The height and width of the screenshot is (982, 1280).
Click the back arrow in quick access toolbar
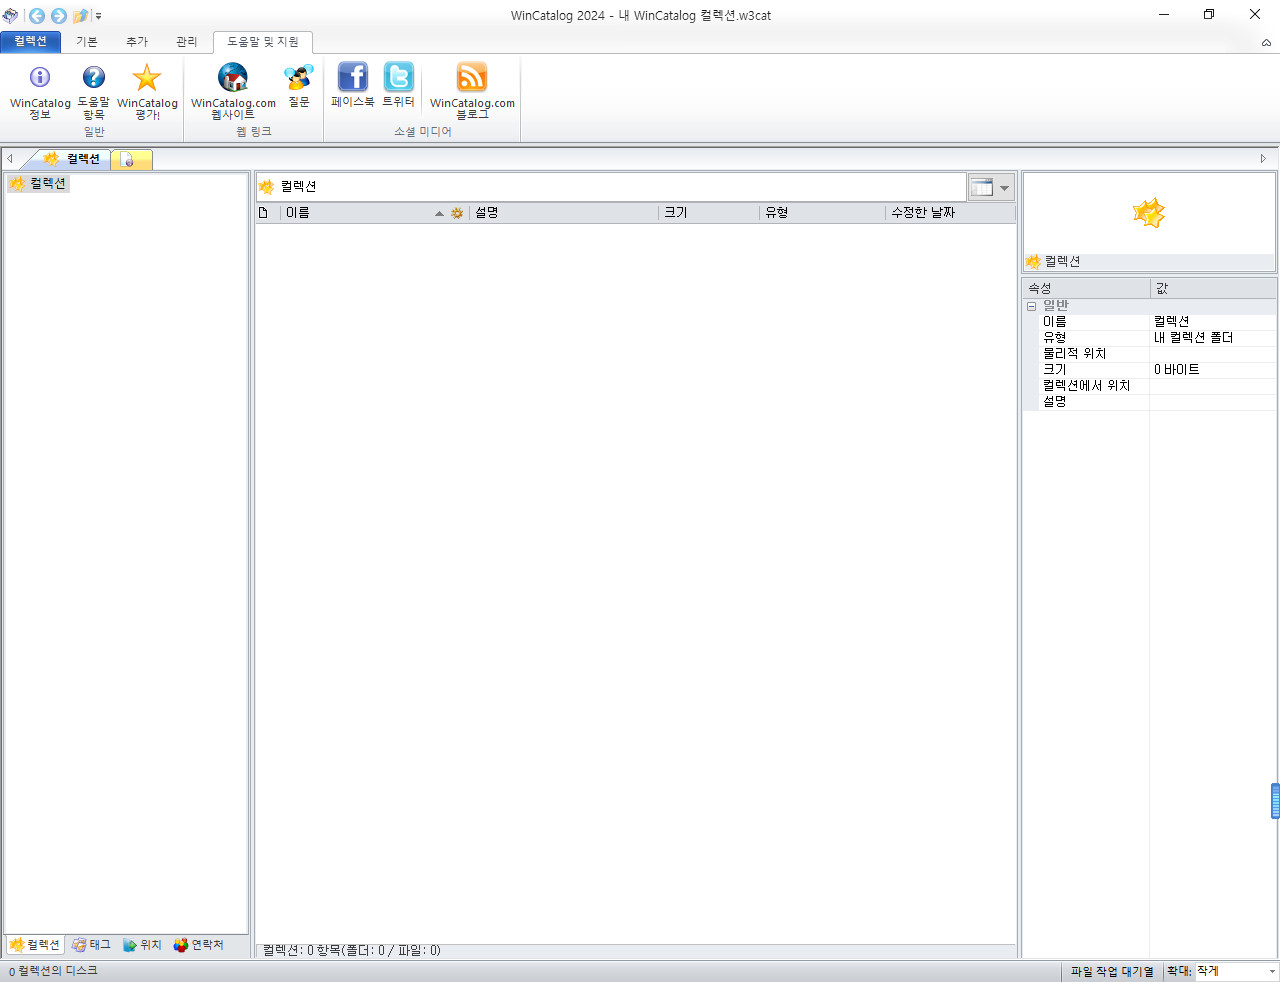[37, 16]
